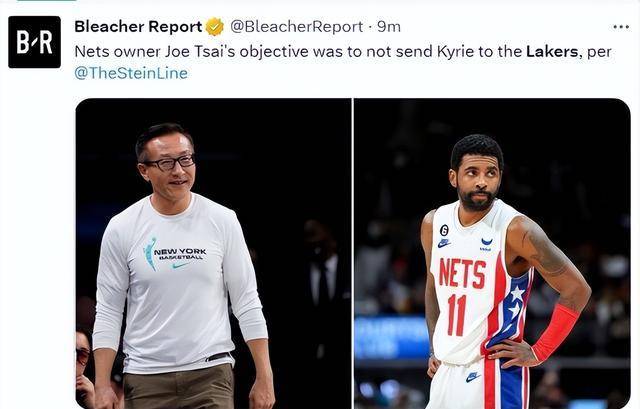Open the B/R profile avatar
The height and width of the screenshot is (409, 640).
pyautogui.click(x=34, y=42)
